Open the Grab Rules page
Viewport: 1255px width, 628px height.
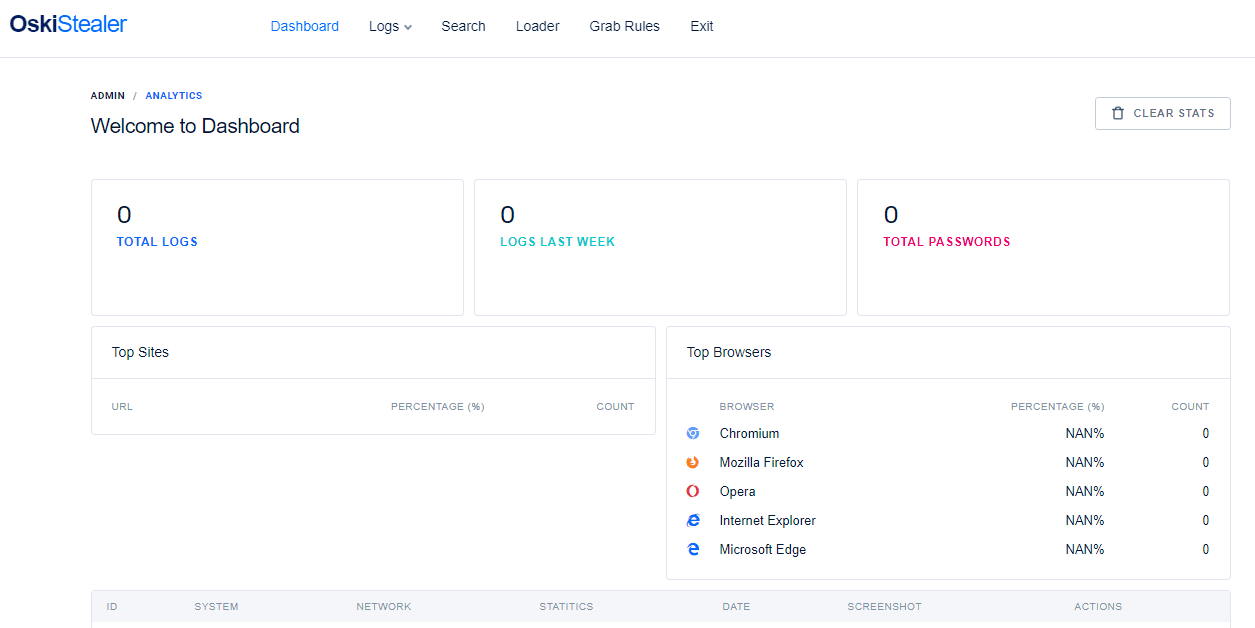click(625, 27)
